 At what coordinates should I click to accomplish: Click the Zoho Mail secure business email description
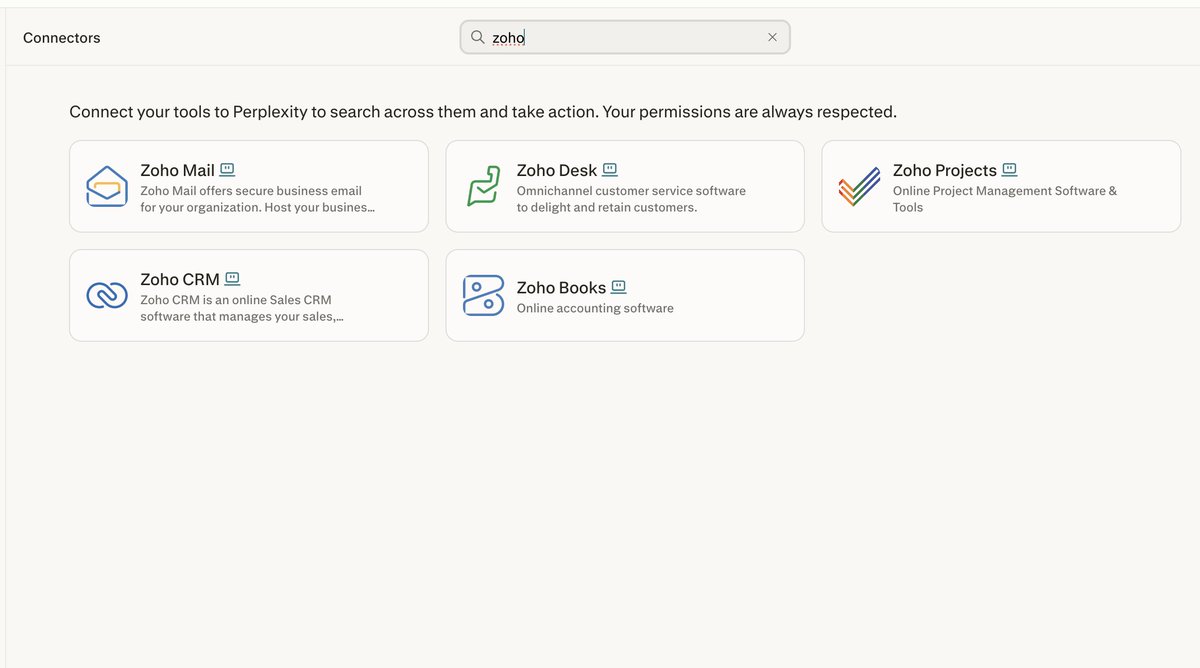point(258,199)
